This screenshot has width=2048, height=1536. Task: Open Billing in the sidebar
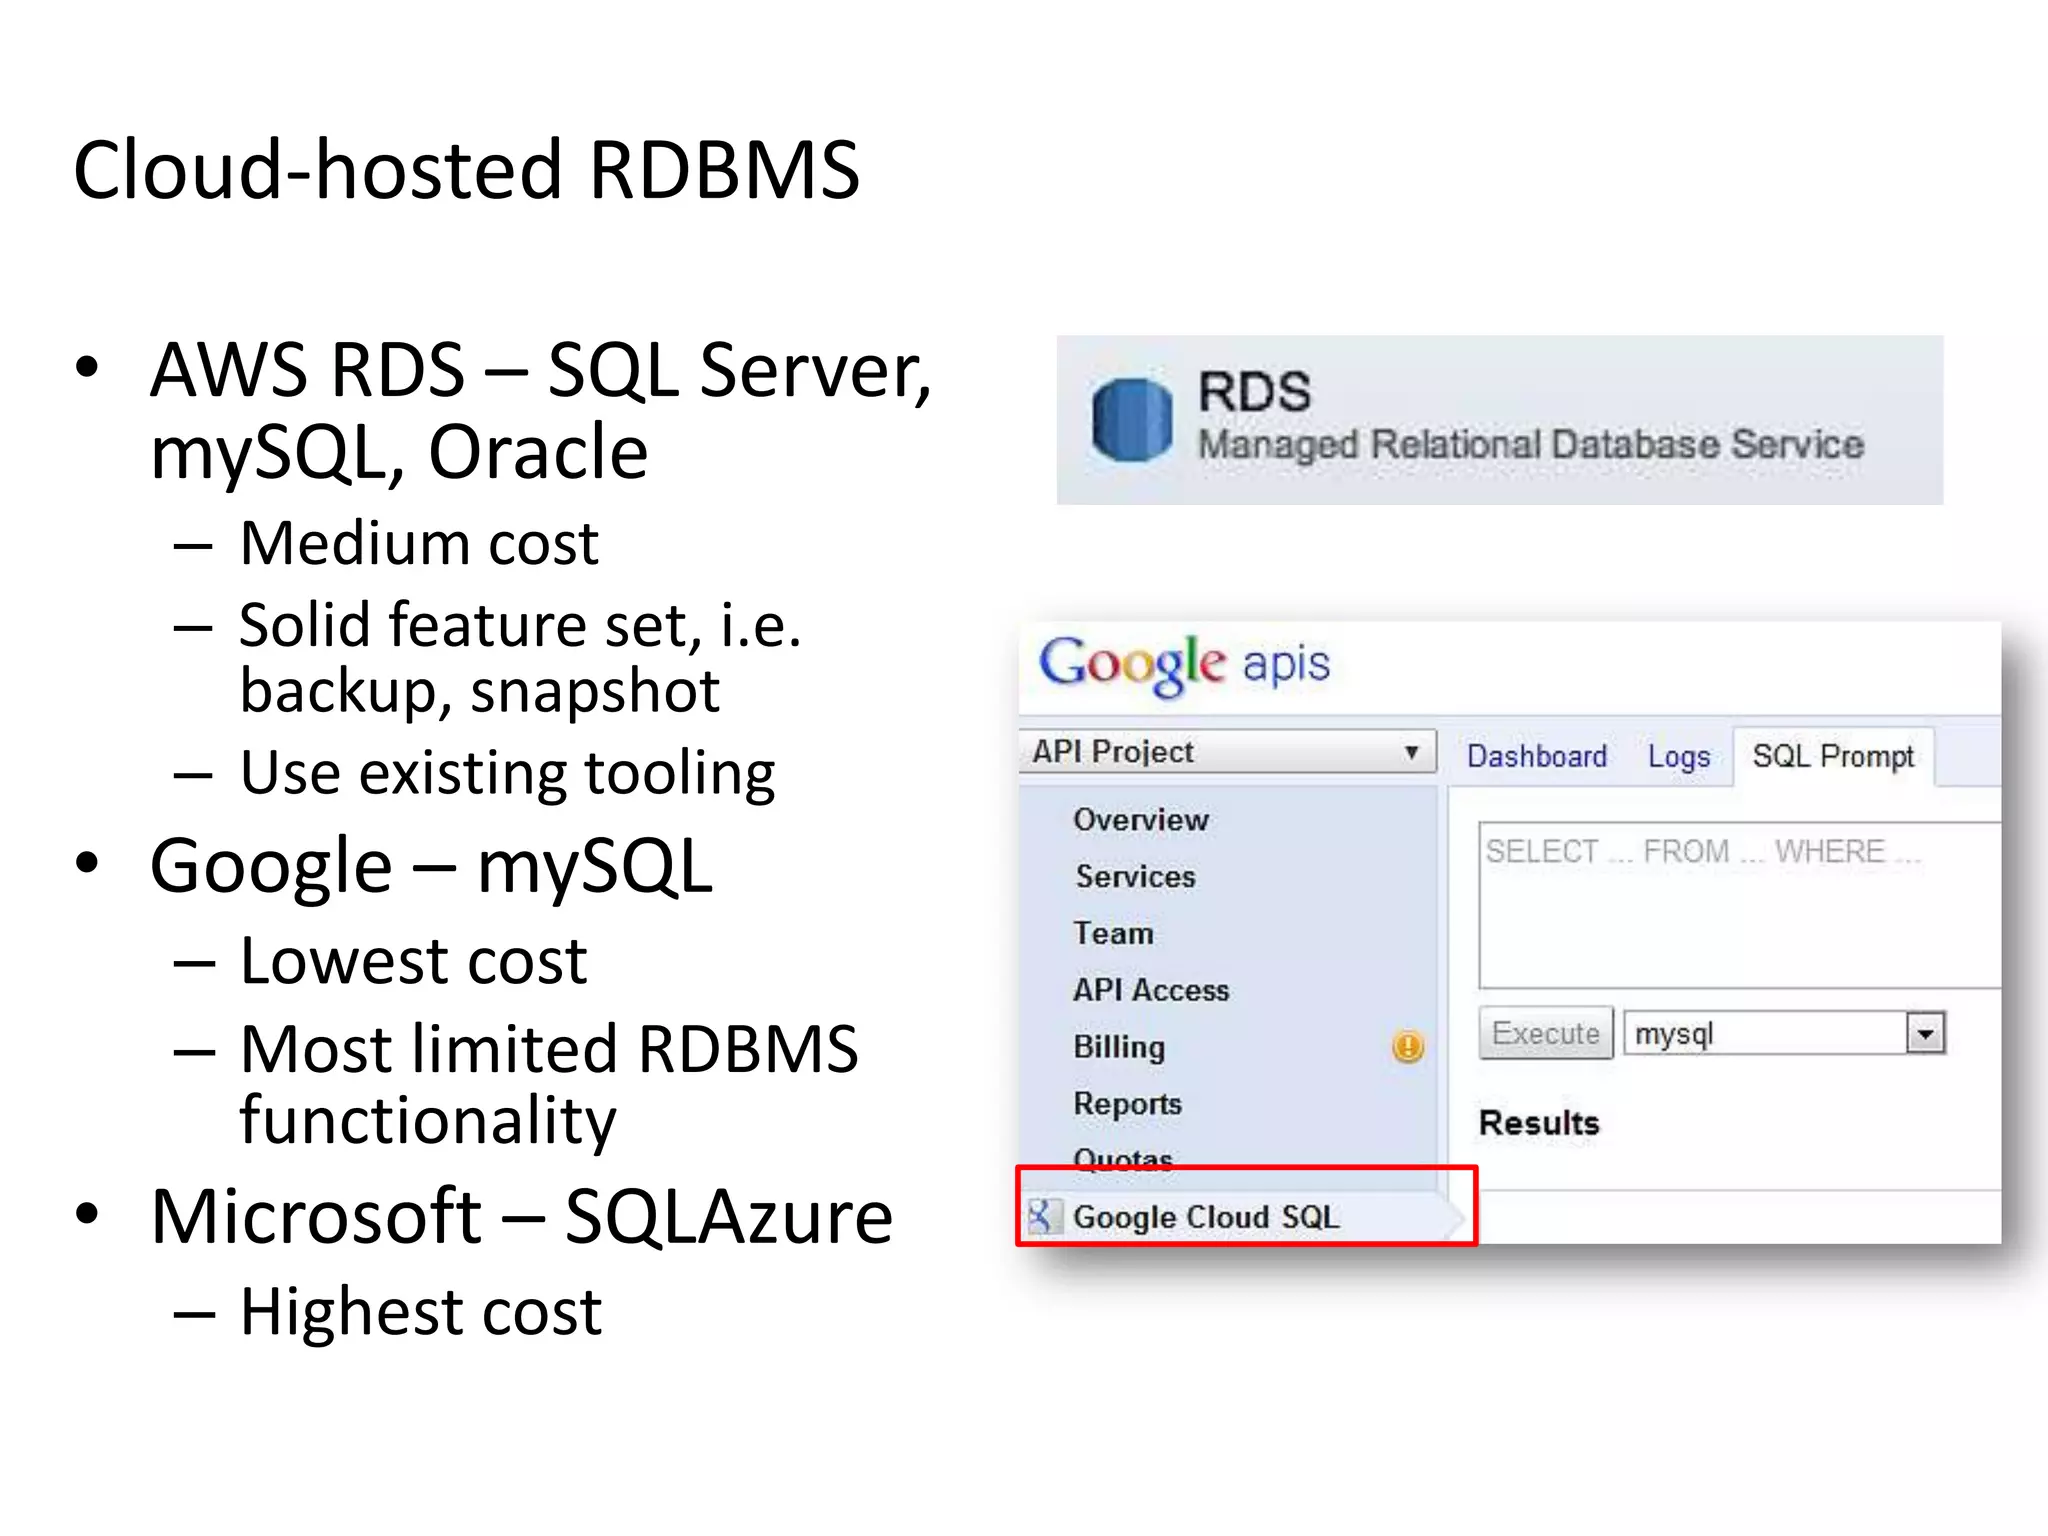tap(1119, 1047)
